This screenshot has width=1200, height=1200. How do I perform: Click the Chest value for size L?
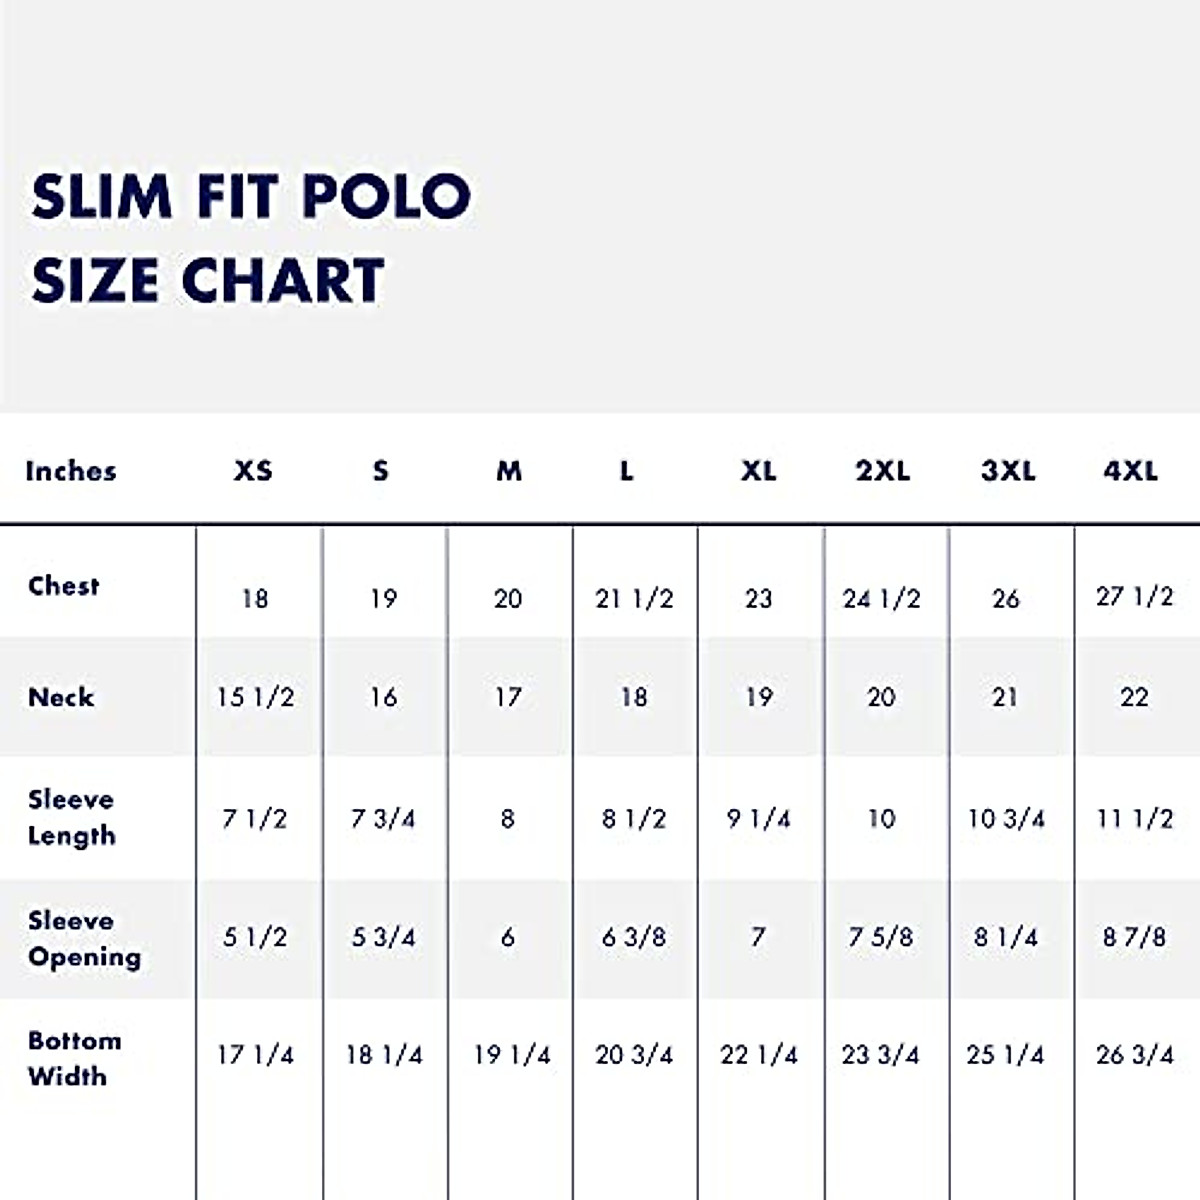[x=634, y=599]
